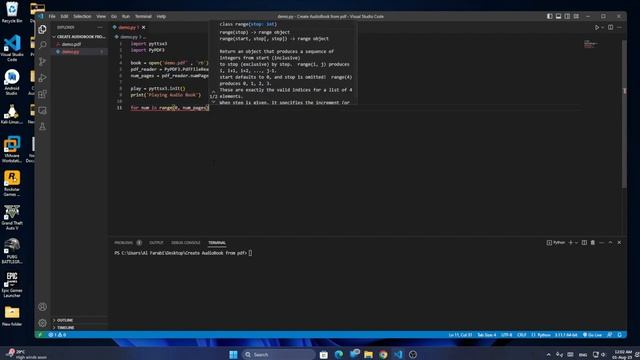Create a new terminal with plus
640x360 pixels.
pos(571,242)
